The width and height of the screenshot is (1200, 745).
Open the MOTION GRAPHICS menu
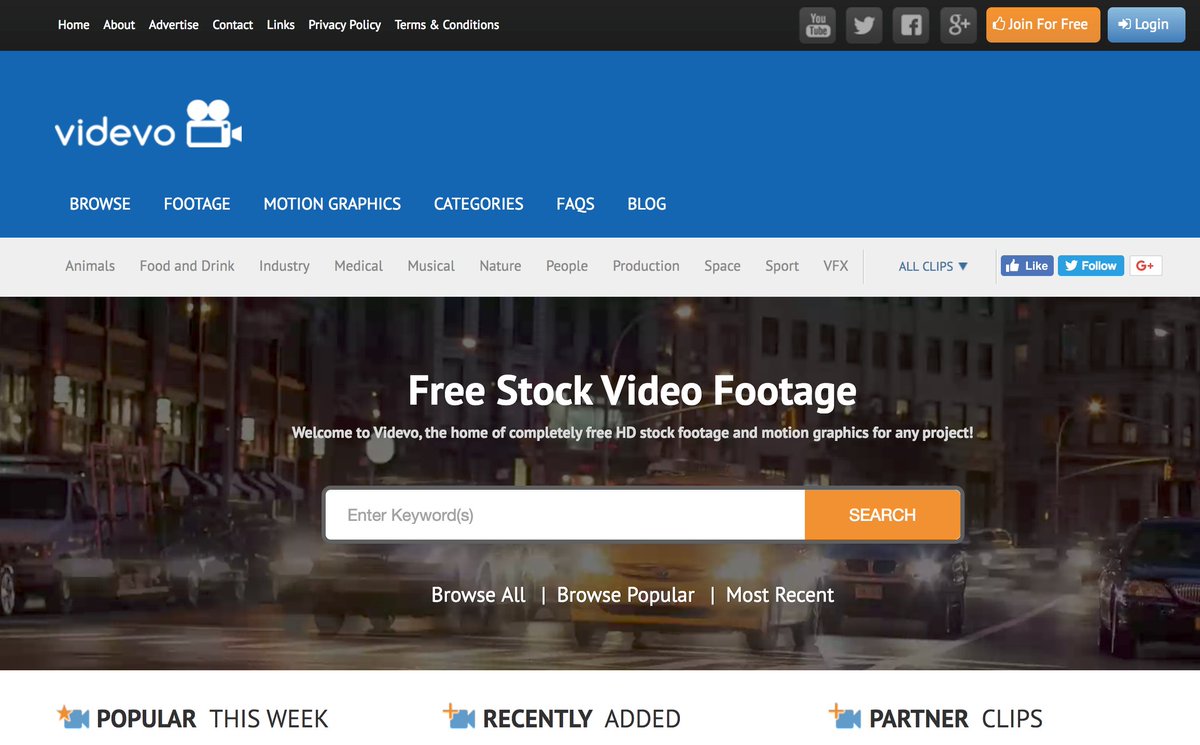332,204
